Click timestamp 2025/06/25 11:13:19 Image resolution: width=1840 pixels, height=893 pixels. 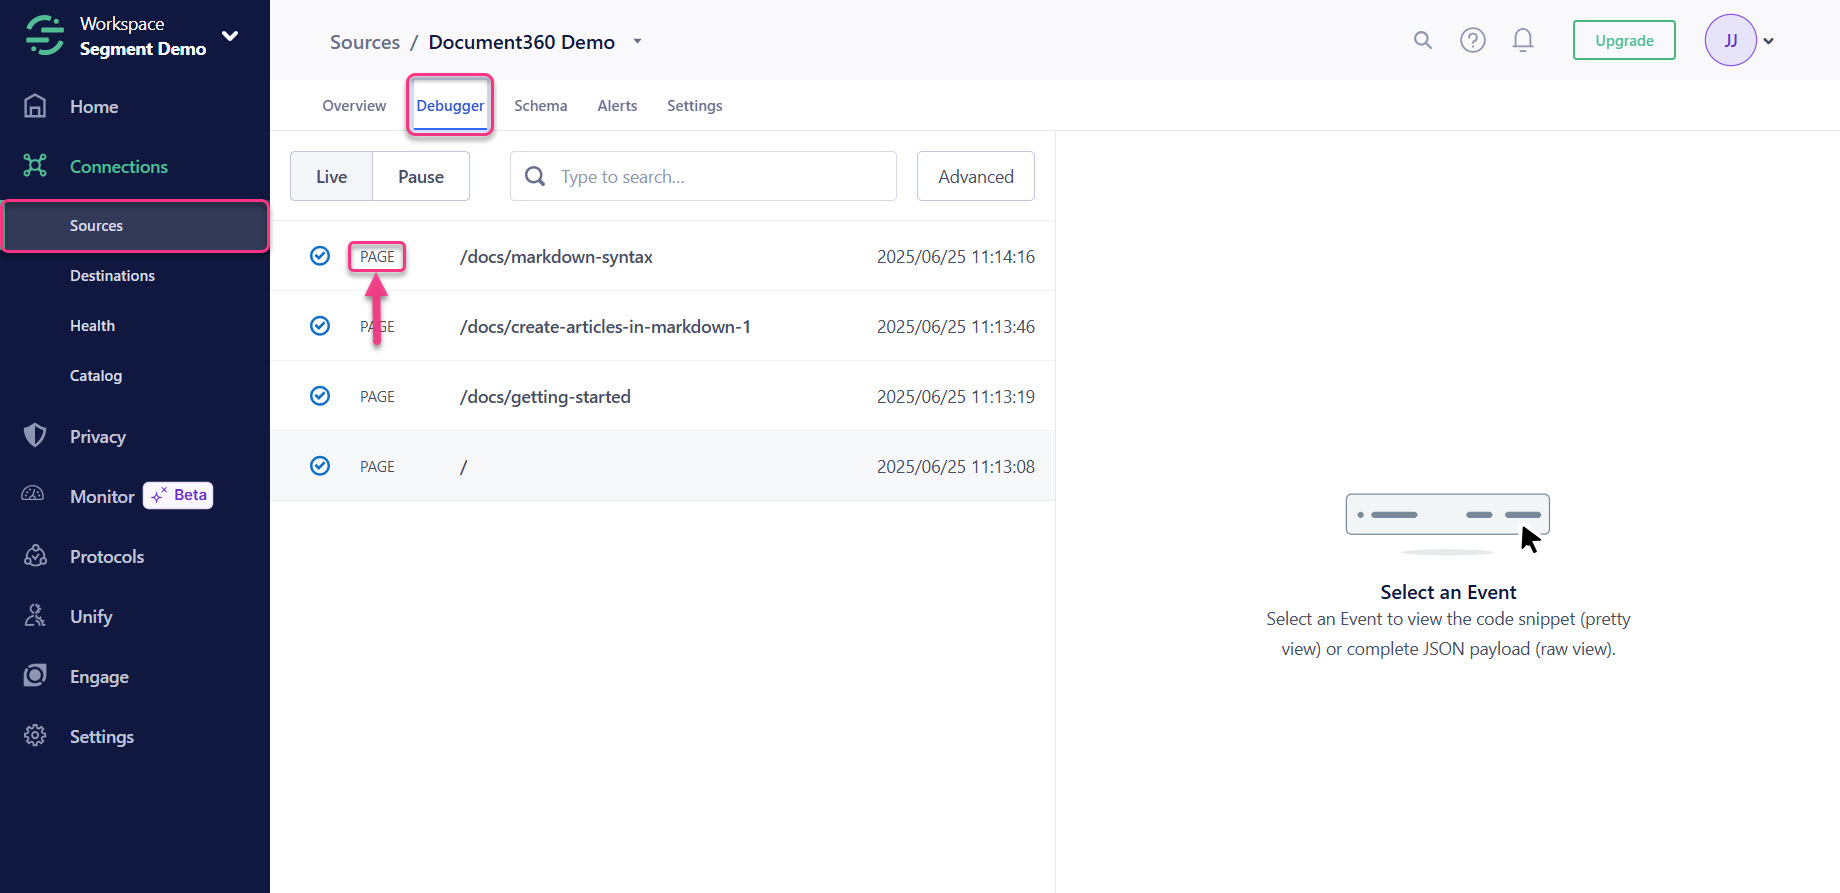956,397
